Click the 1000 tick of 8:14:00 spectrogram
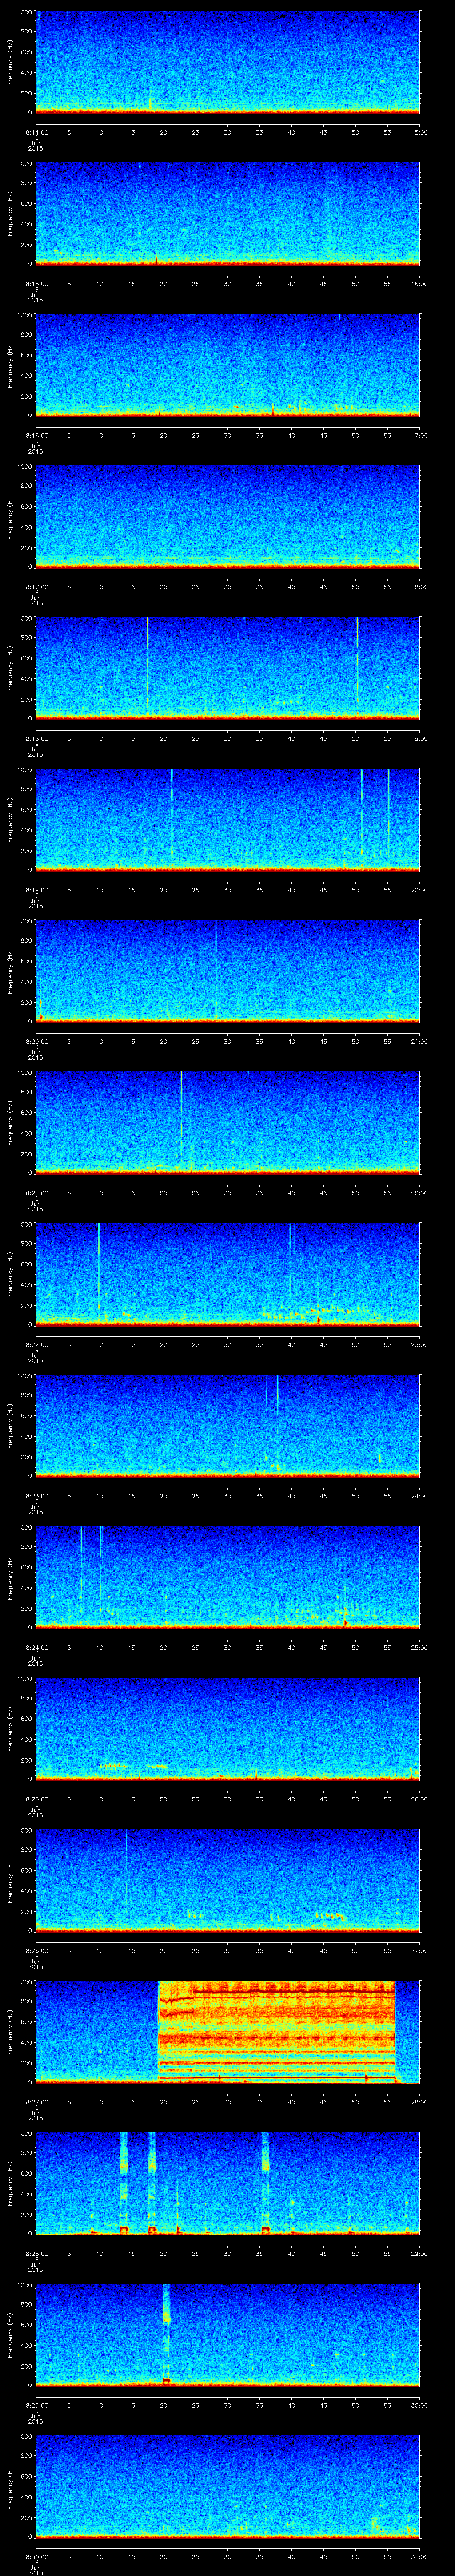 24,13
